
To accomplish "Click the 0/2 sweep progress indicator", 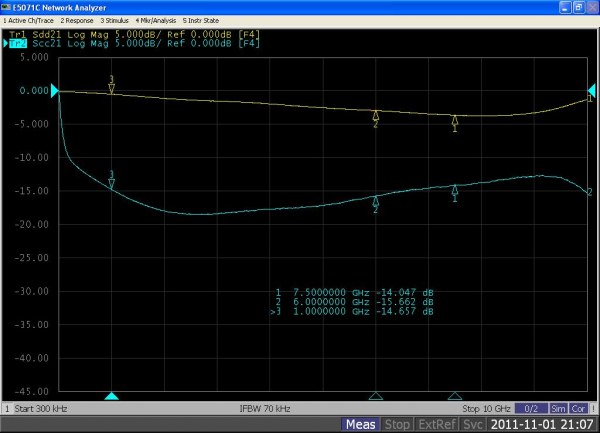I will (x=531, y=409).
